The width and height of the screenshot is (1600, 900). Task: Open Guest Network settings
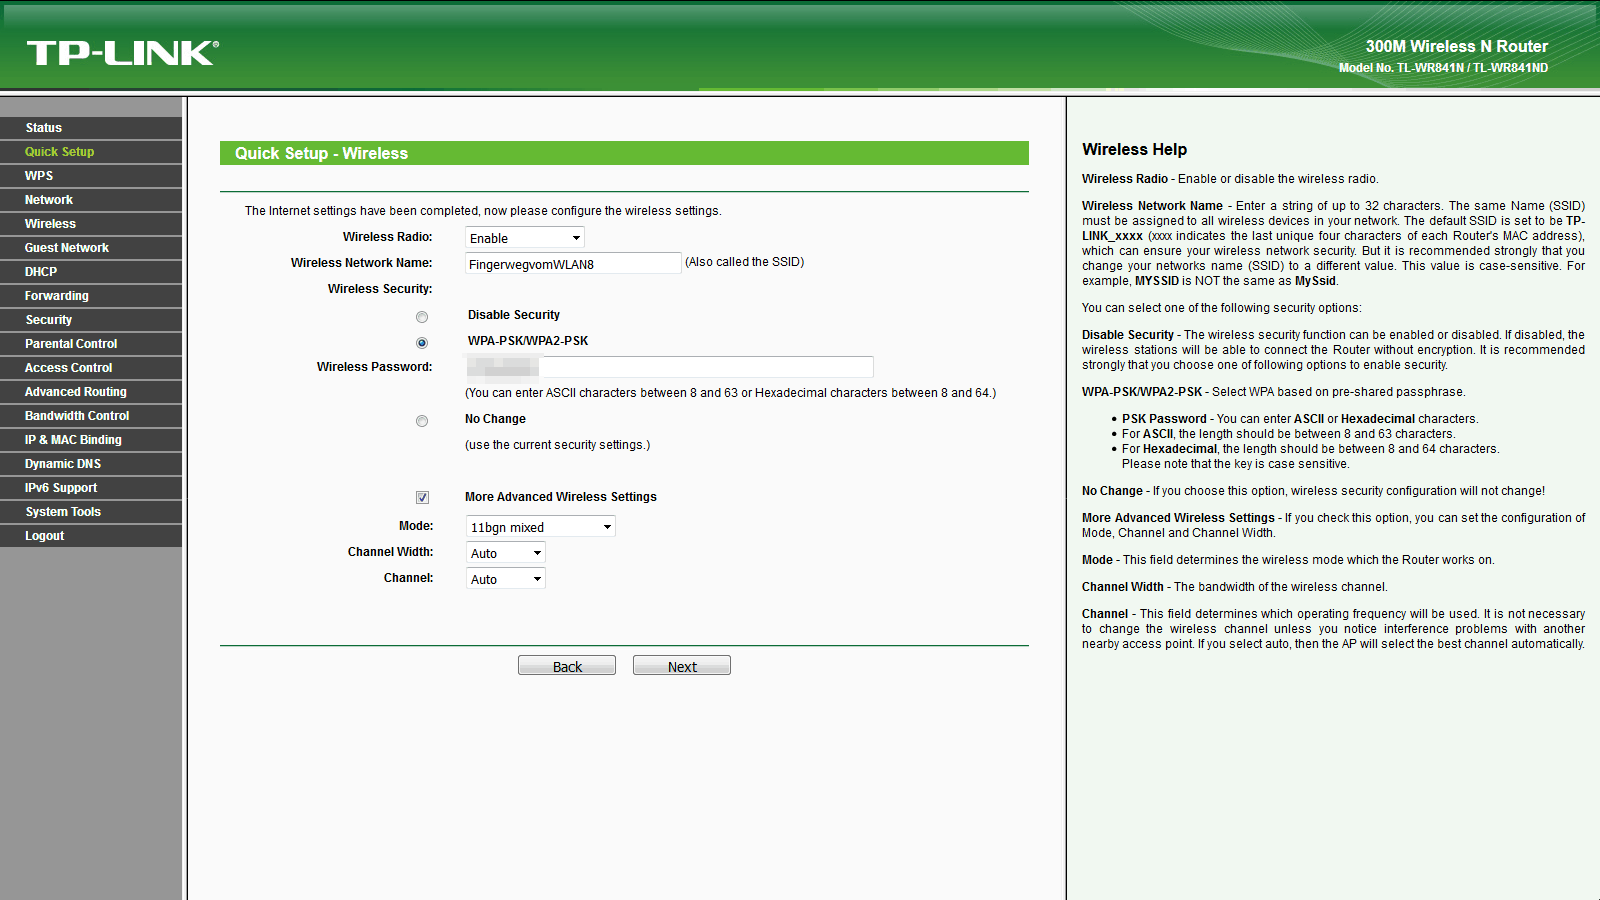[91, 248]
